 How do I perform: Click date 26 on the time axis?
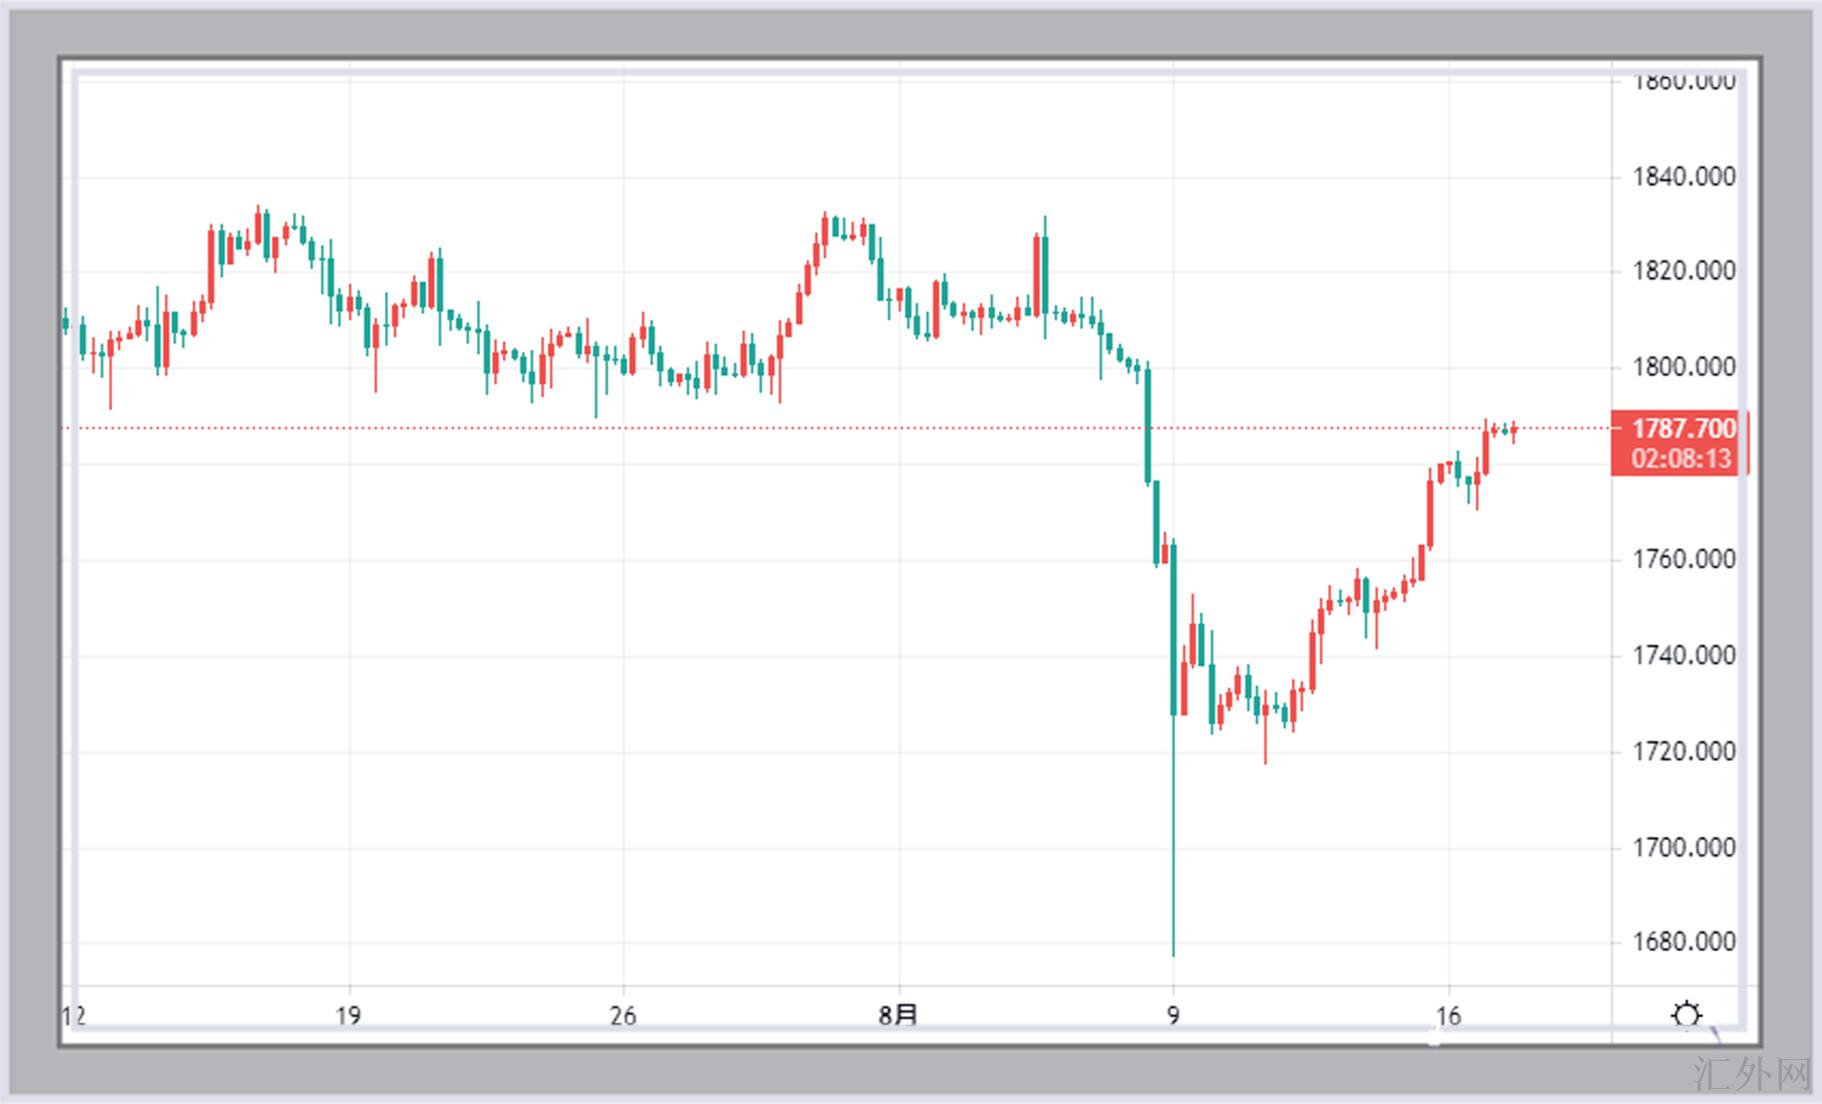pos(623,1017)
